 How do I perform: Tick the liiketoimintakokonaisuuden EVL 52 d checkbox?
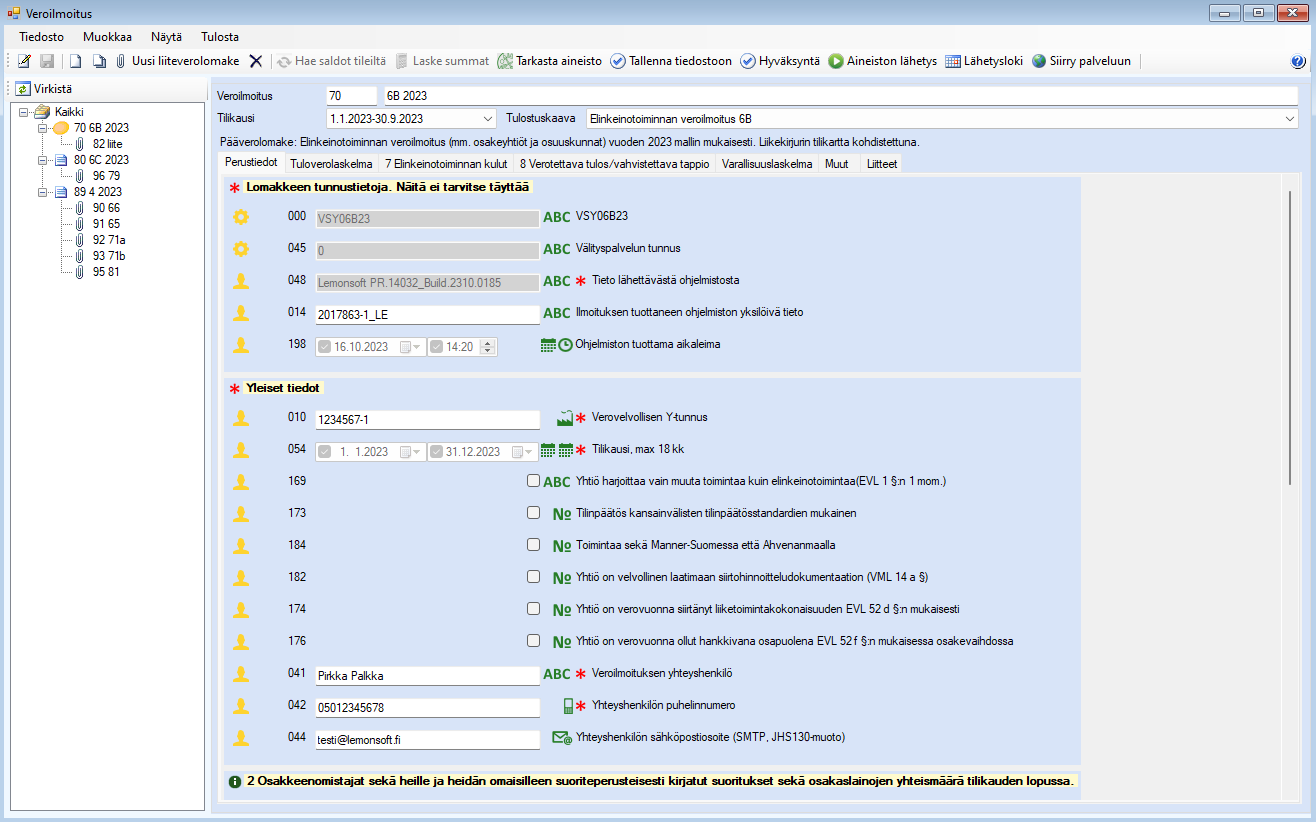[x=533, y=608]
